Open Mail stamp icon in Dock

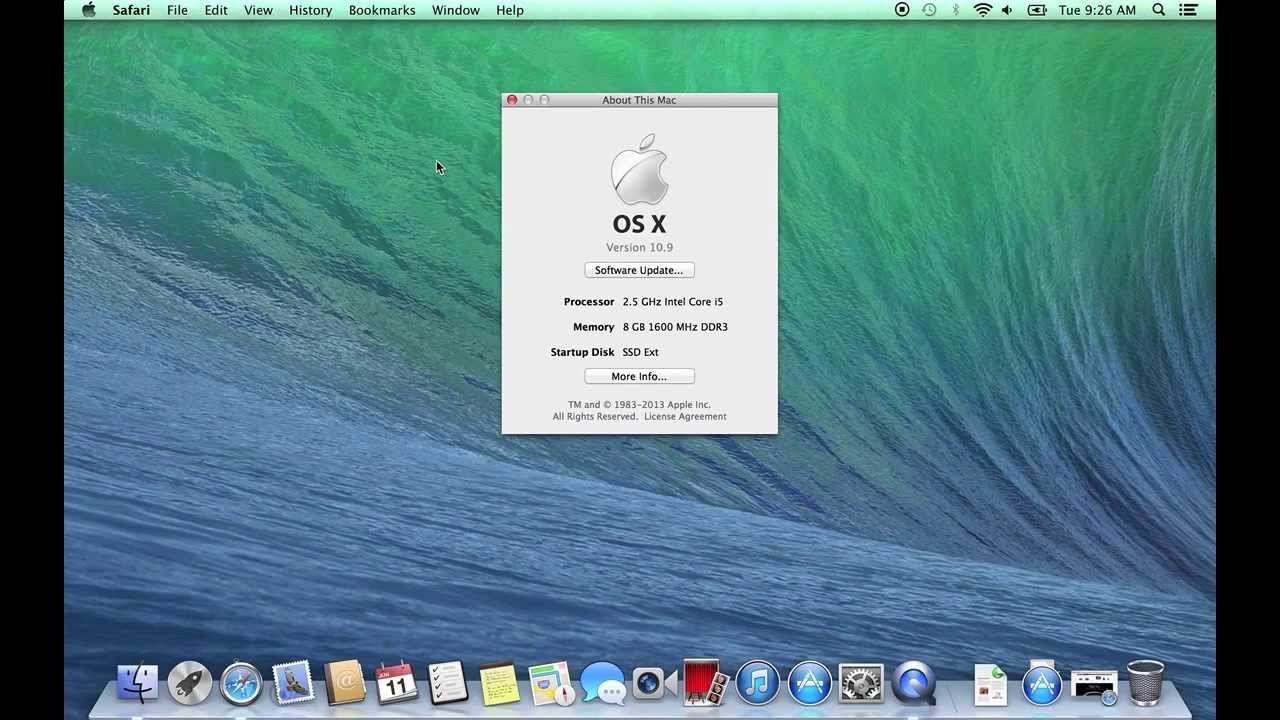[x=293, y=684]
